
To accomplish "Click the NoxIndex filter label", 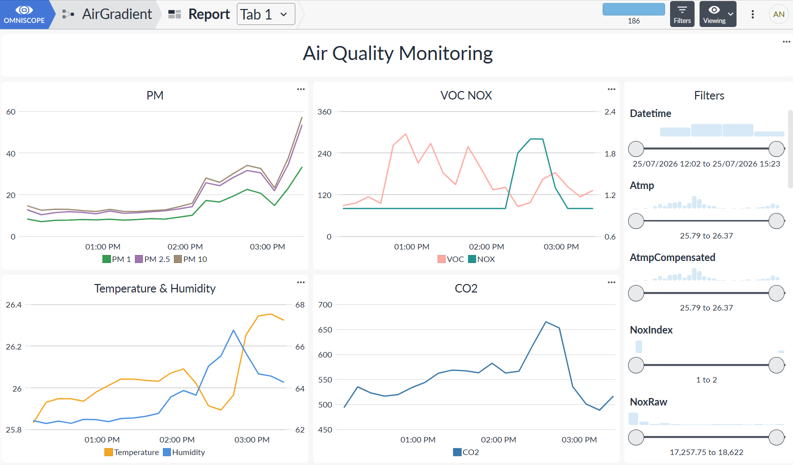I will [651, 330].
